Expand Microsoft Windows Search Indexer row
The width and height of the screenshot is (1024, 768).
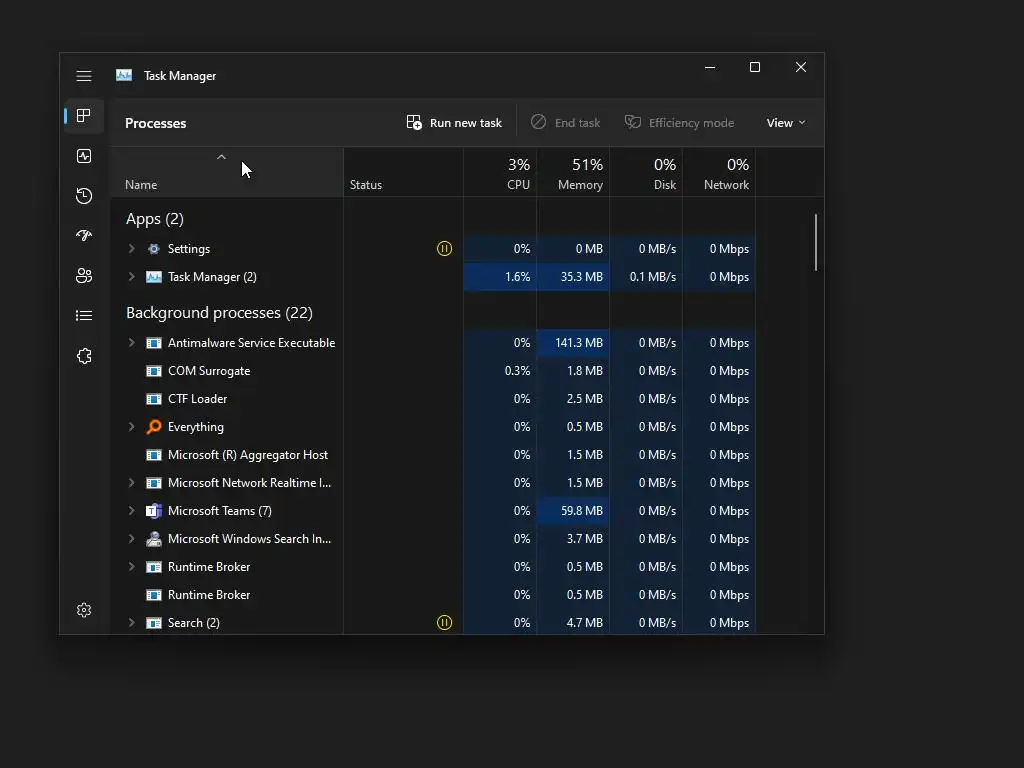coord(131,539)
